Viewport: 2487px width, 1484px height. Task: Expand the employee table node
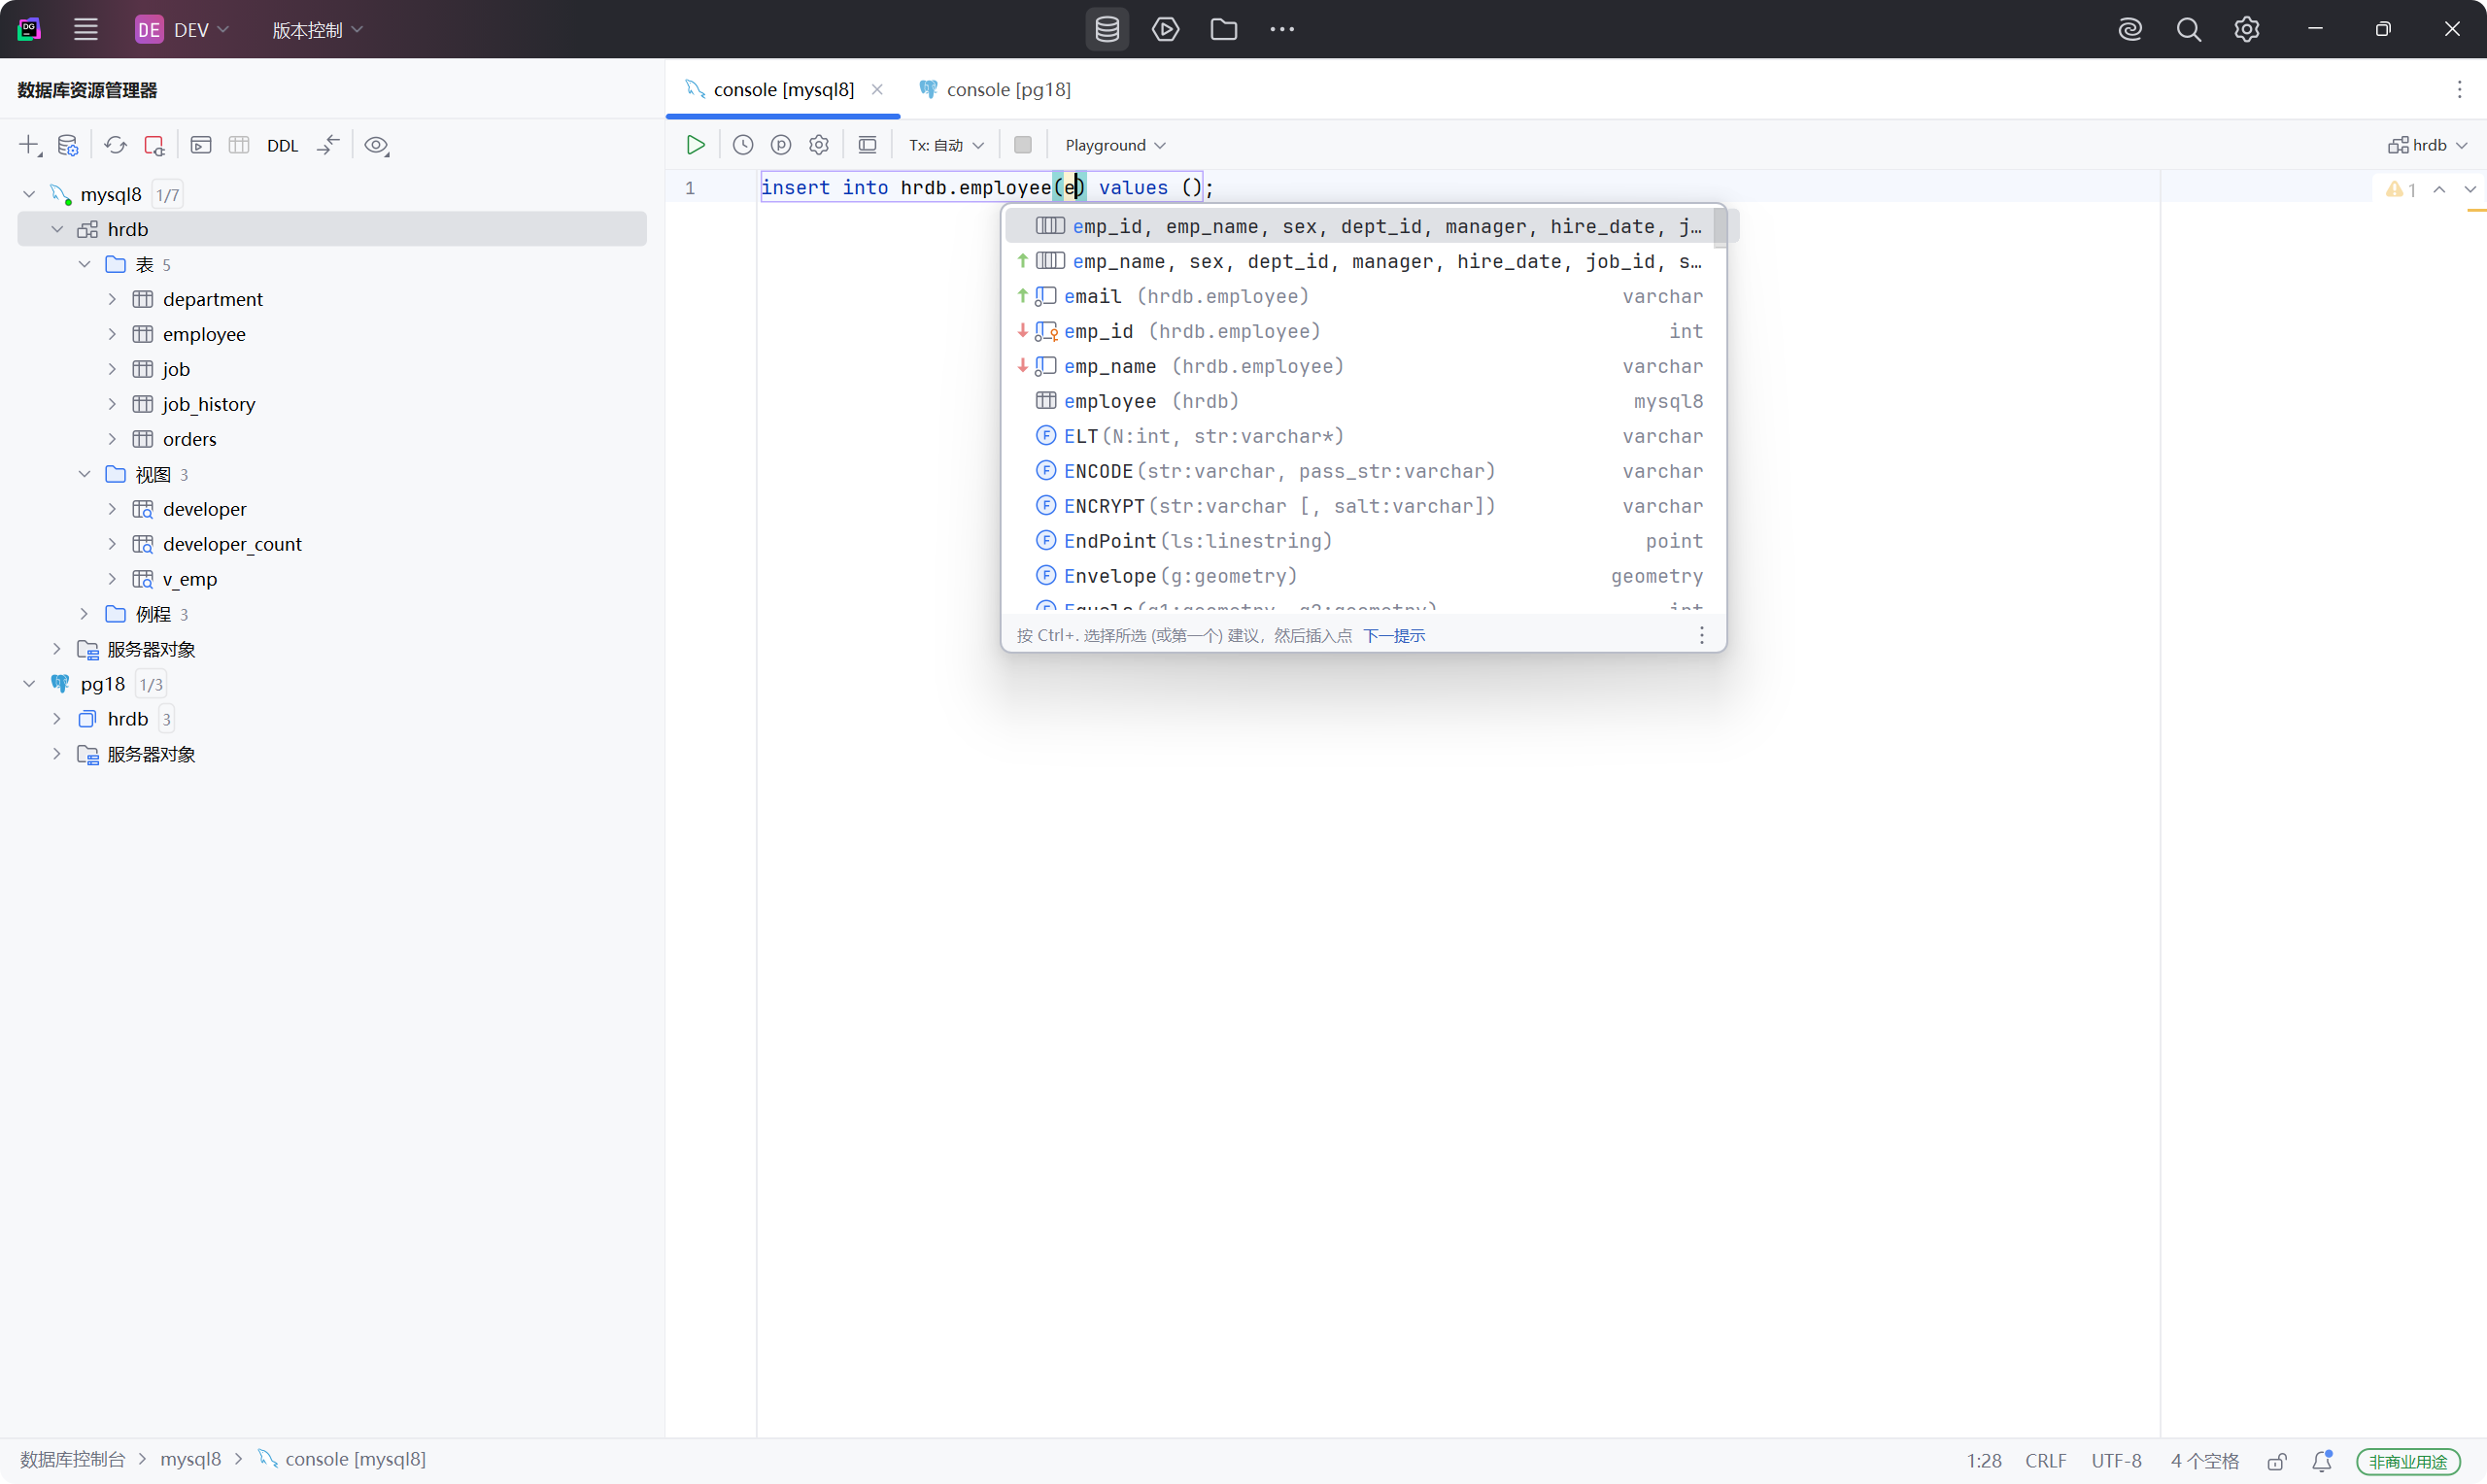pos(112,334)
